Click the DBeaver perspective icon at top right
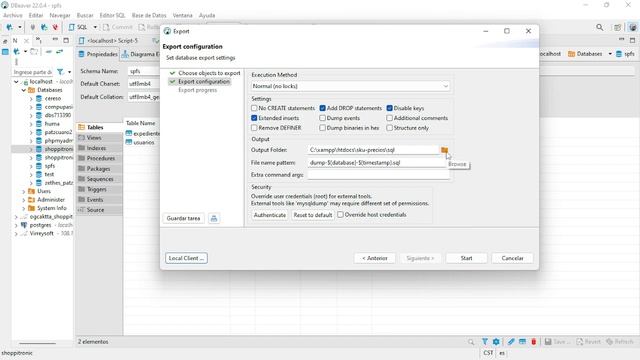This screenshot has height=360, width=640. pyautogui.click(x=632, y=27)
